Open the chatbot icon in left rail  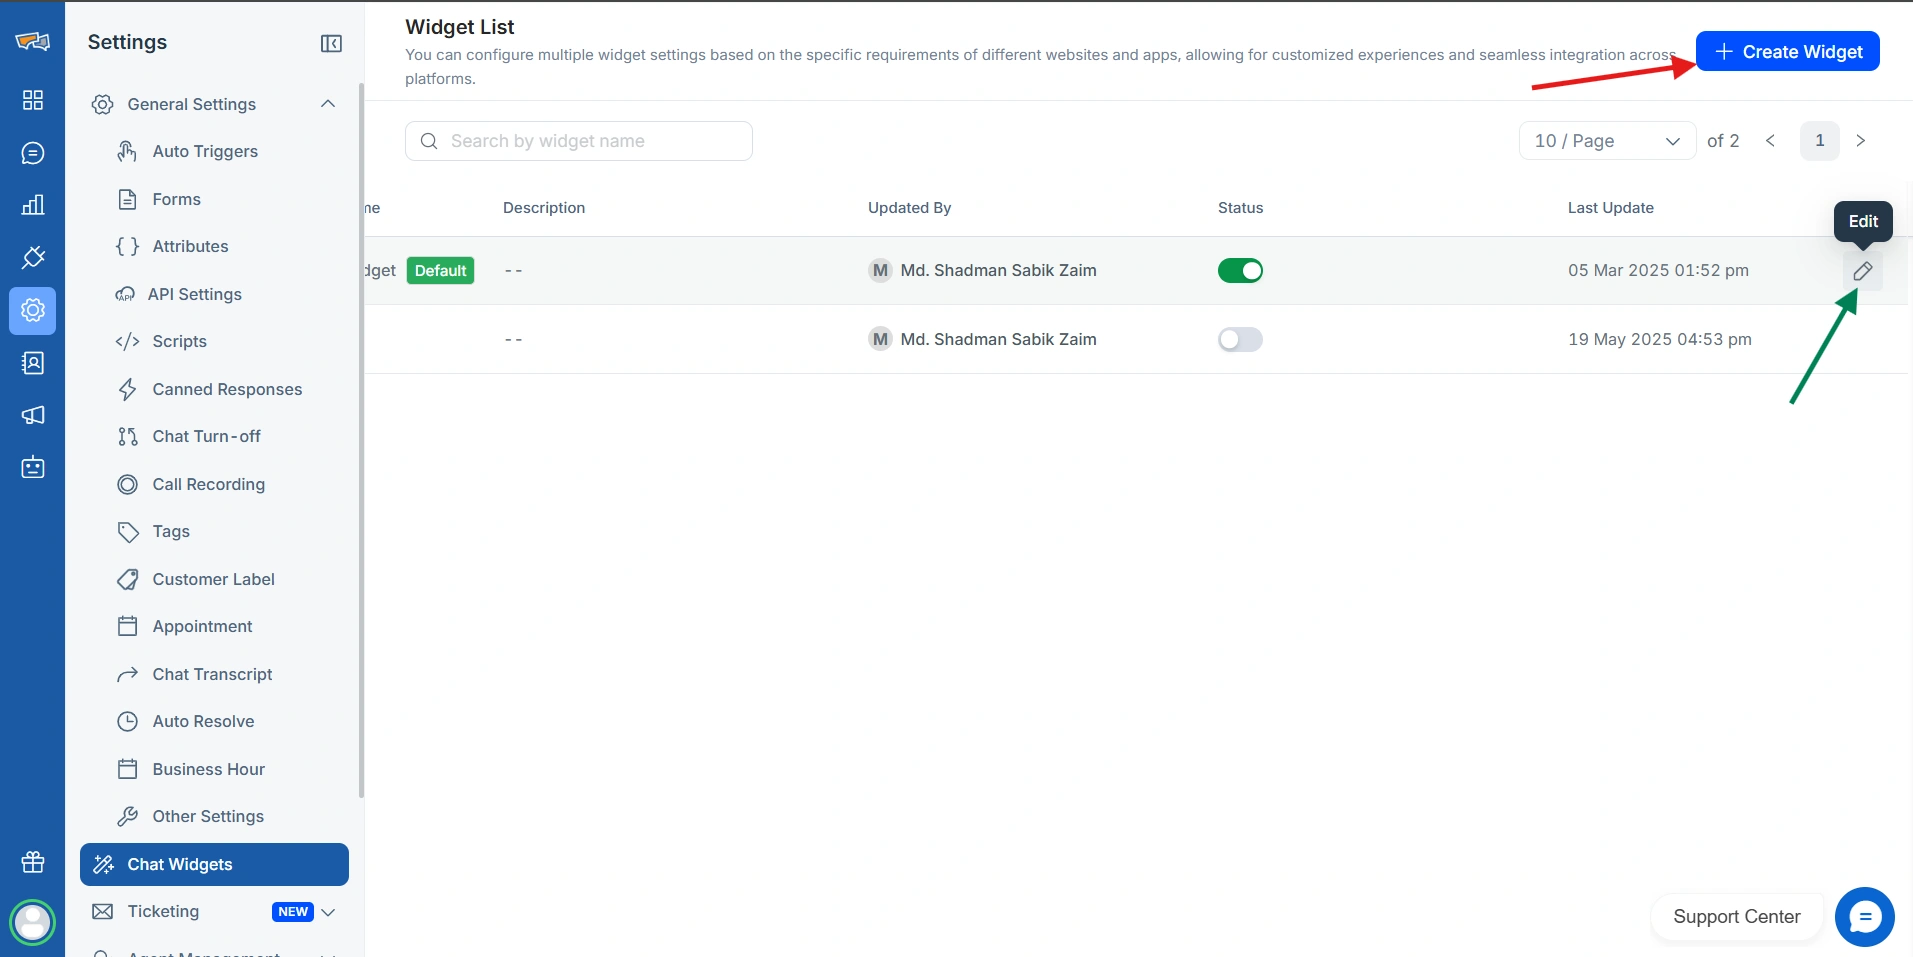point(33,467)
